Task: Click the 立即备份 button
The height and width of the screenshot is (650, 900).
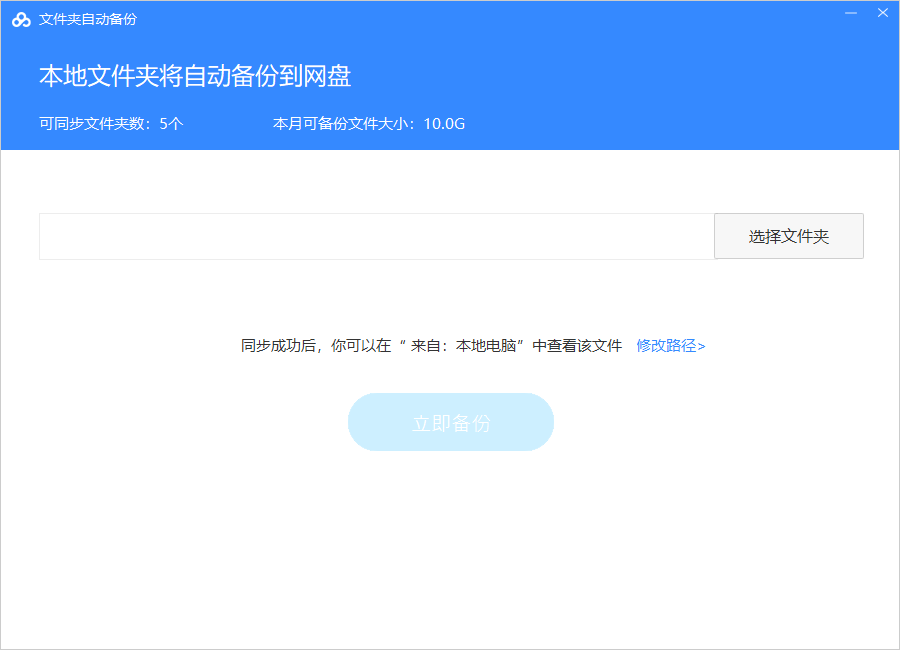Action: [x=451, y=422]
